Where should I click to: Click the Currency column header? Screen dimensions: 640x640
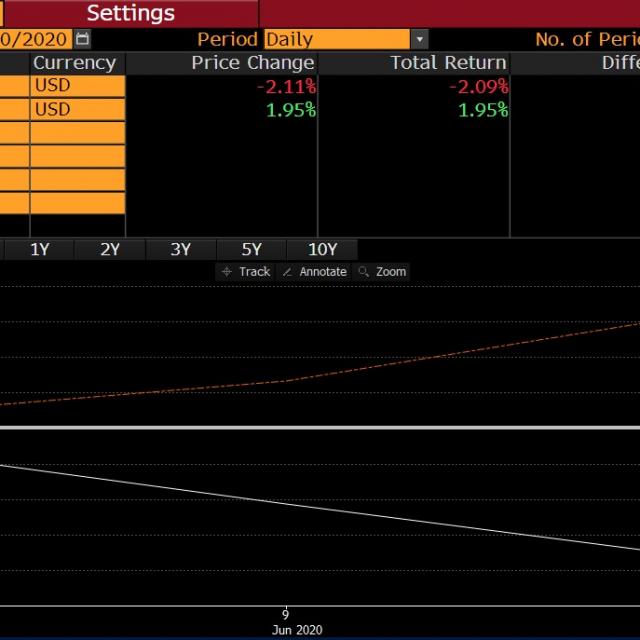point(76,63)
